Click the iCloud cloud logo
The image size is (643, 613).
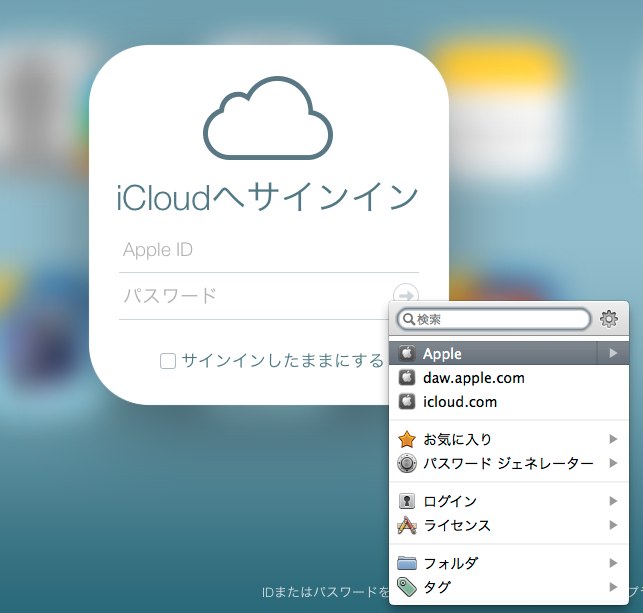click(x=268, y=118)
